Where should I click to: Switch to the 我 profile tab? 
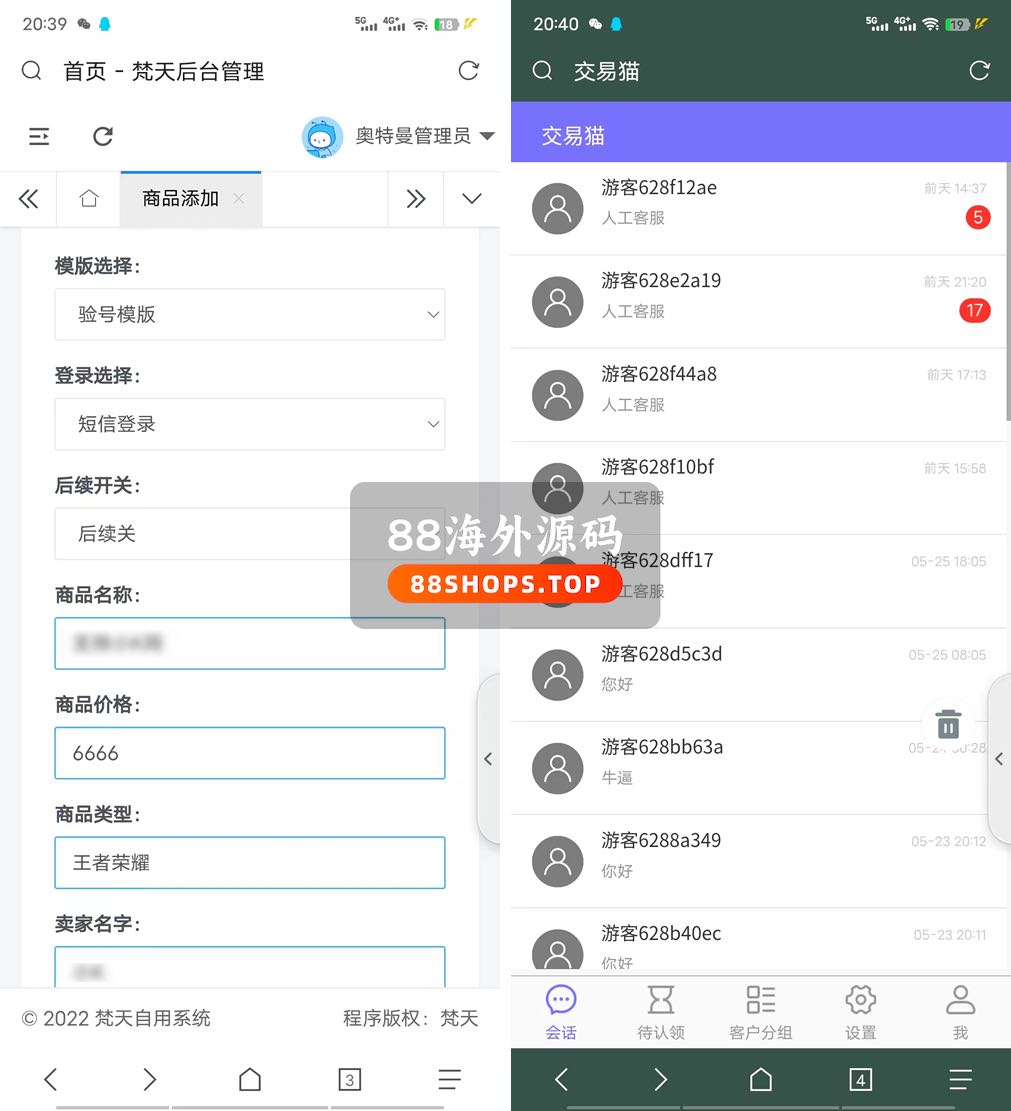960,1010
